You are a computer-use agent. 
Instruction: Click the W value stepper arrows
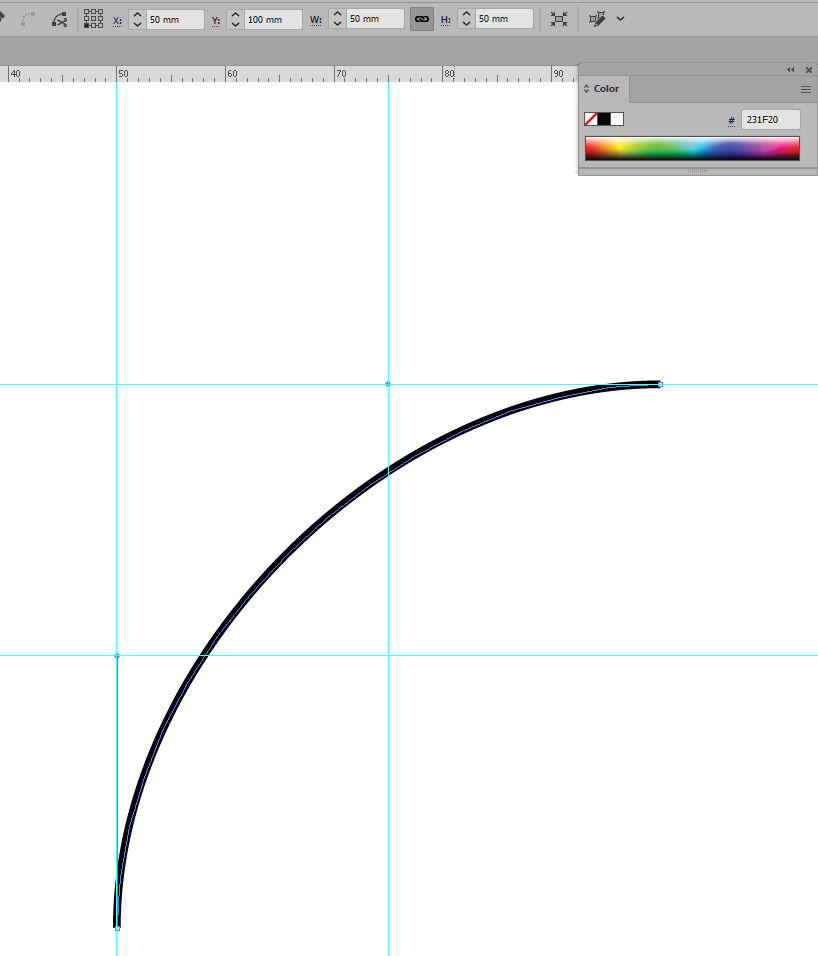click(337, 19)
